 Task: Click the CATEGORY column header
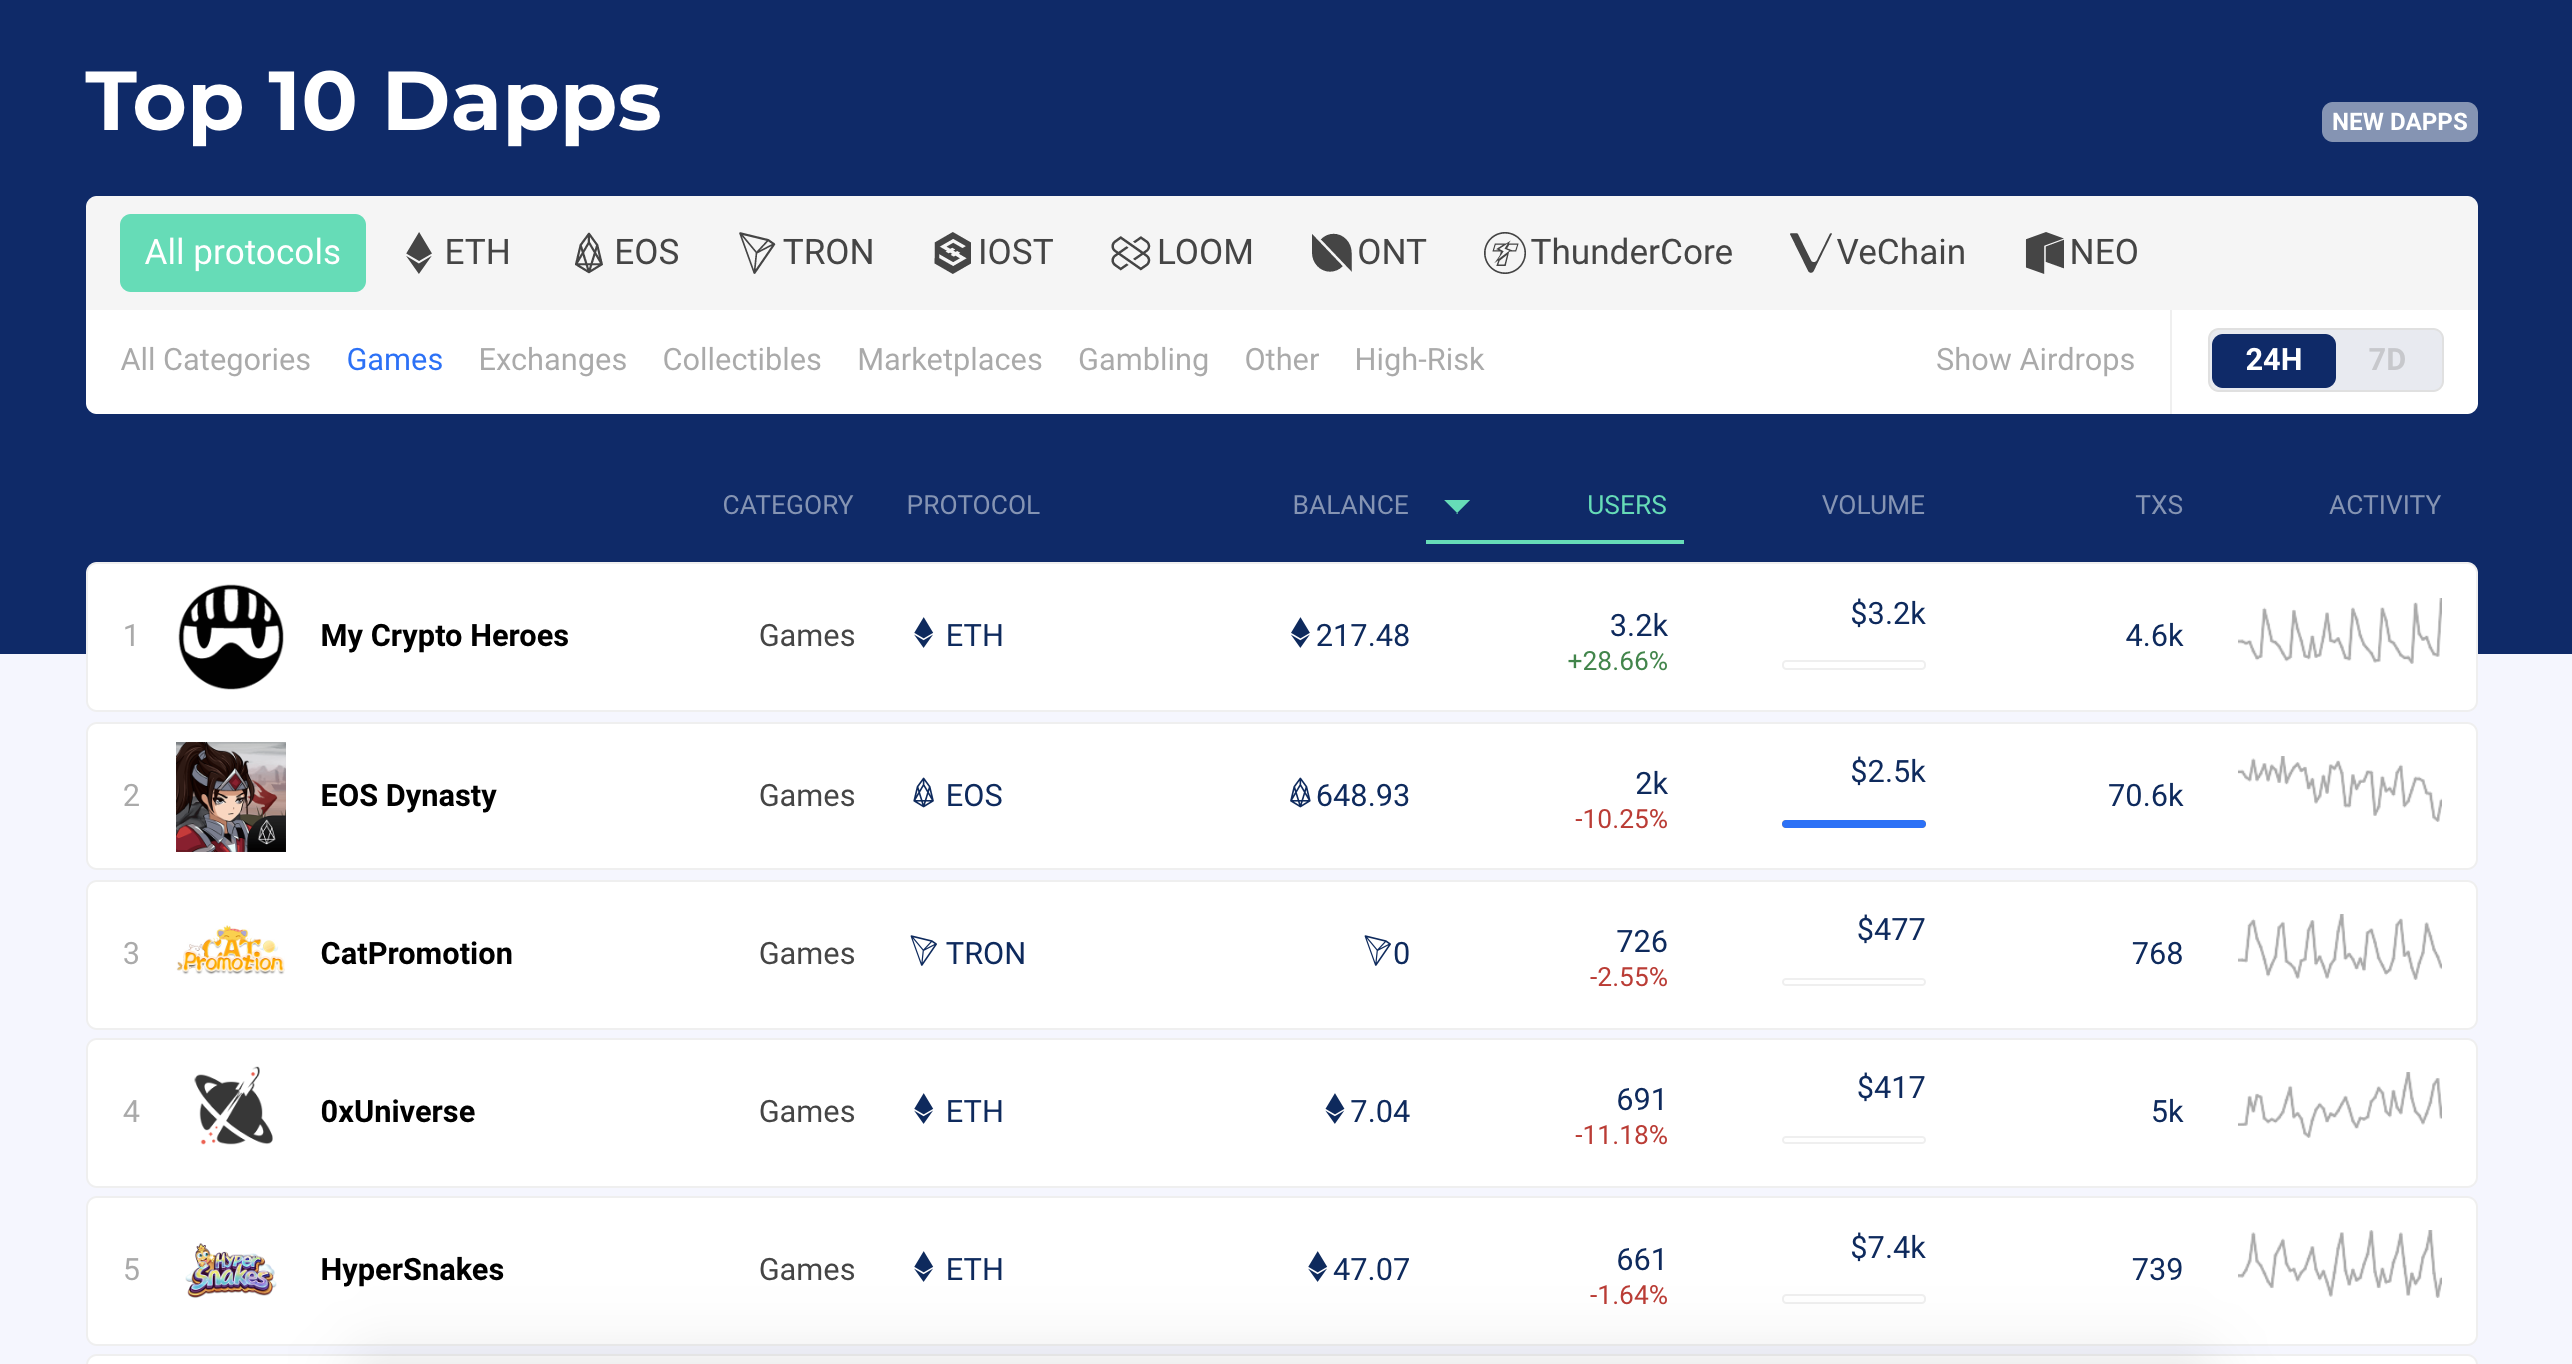(788, 505)
